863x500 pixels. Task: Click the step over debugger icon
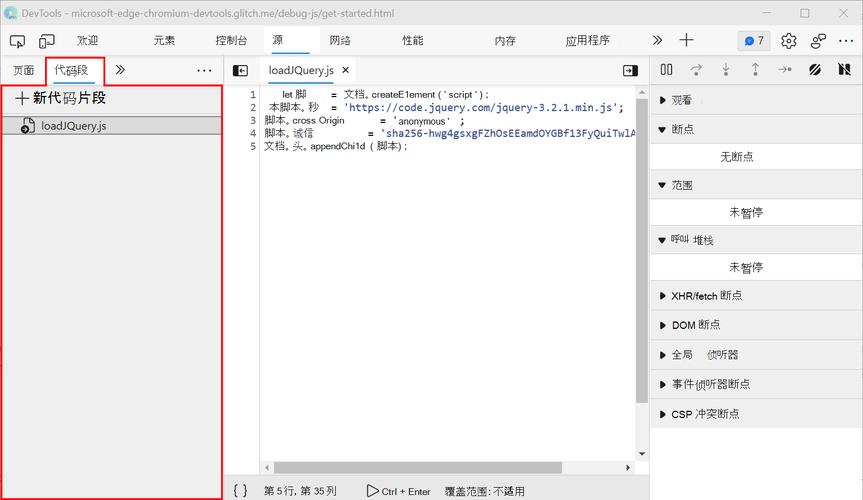(696, 70)
